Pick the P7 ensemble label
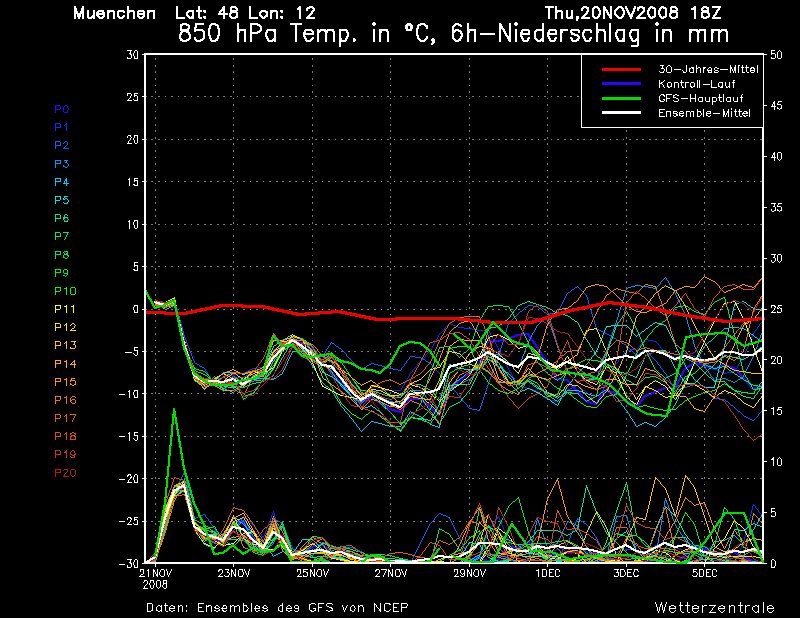The height and width of the screenshot is (618, 800). [x=62, y=236]
